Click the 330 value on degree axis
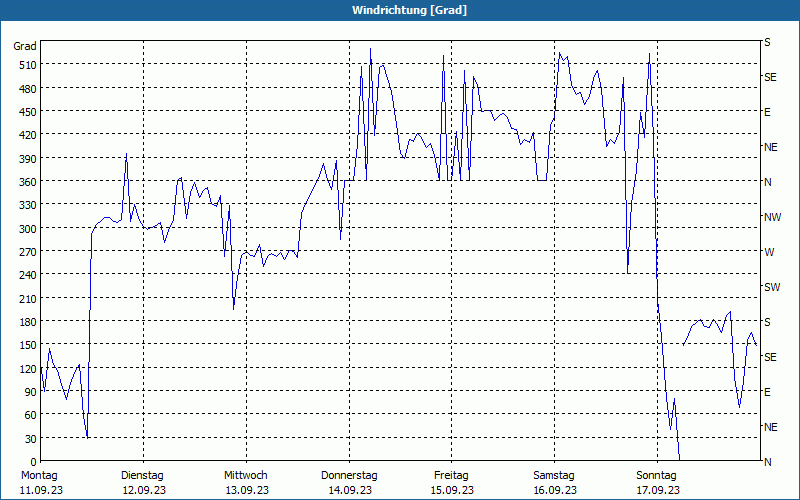Image resolution: width=800 pixels, height=500 pixels. (x=28, y=205)
